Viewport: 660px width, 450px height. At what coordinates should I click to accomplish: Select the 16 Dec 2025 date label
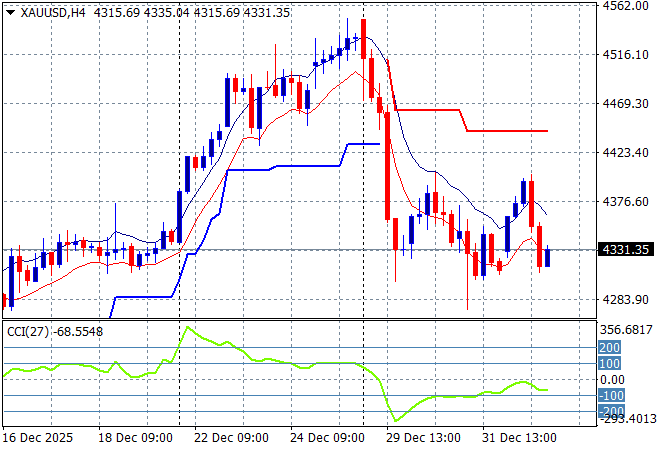pyautogui.click(x=37, y=438)
